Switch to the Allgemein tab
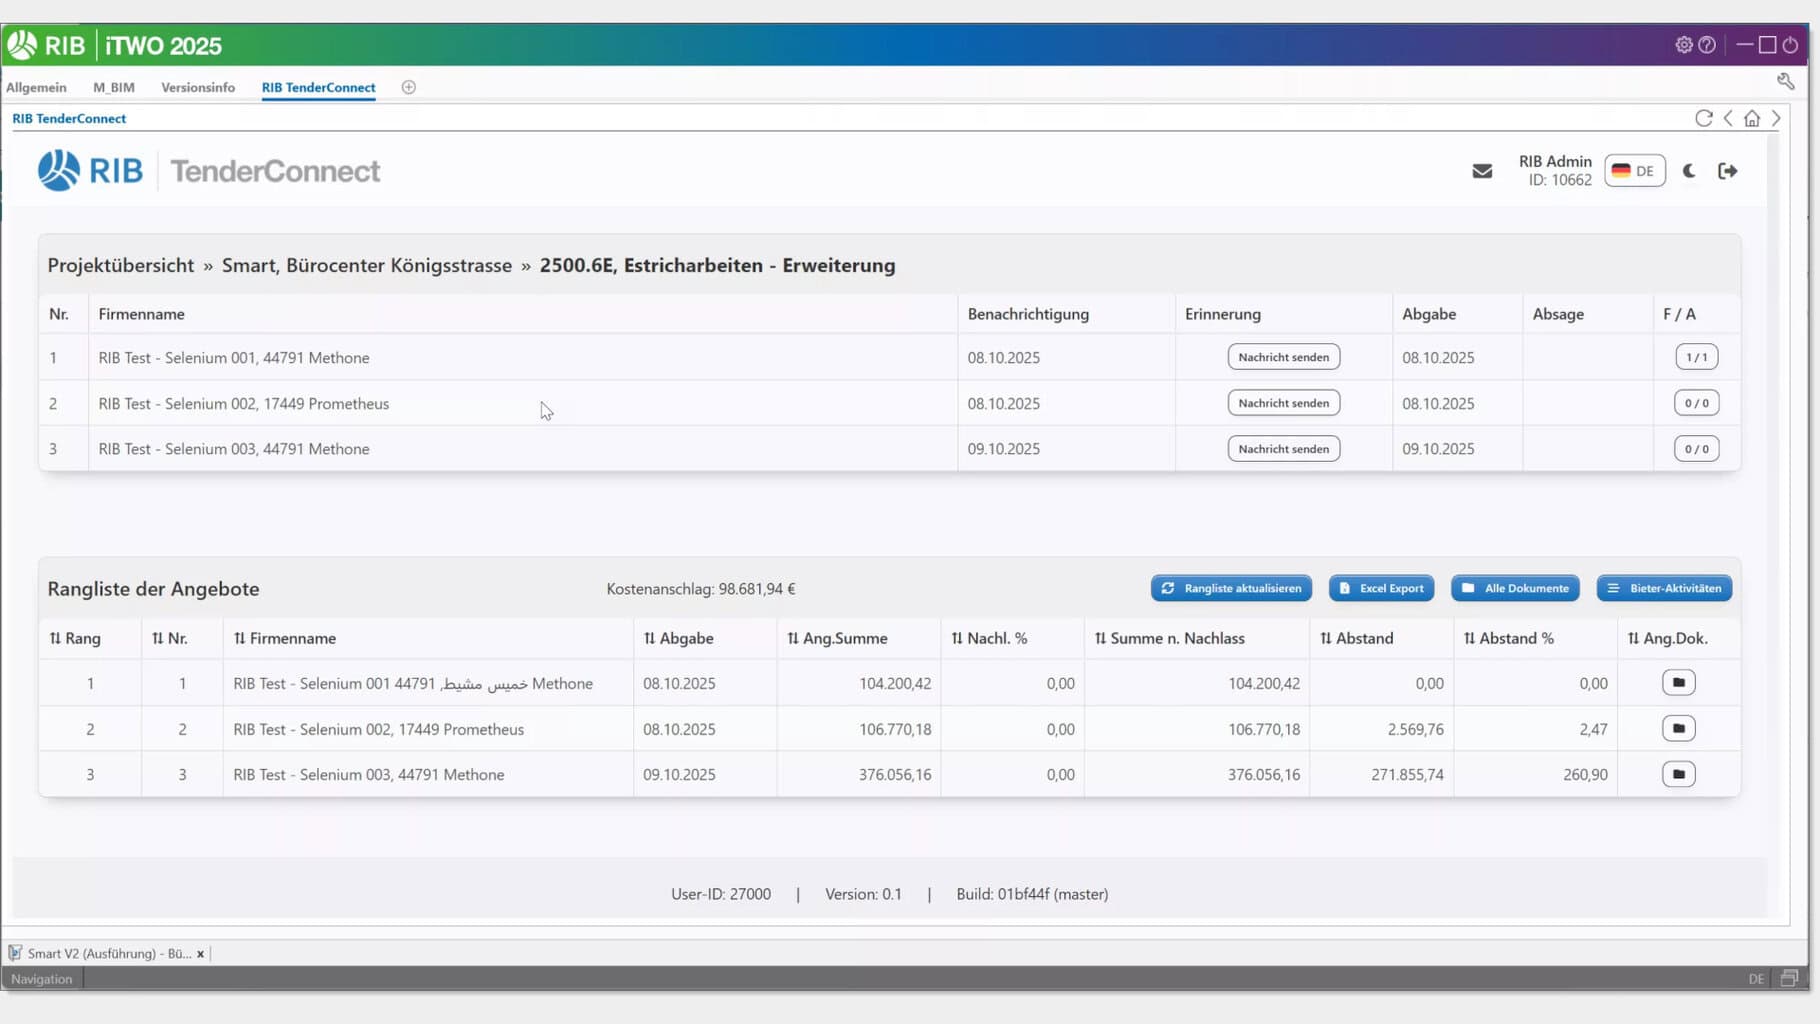The image size is (1820, 1024). coord(36,87)
